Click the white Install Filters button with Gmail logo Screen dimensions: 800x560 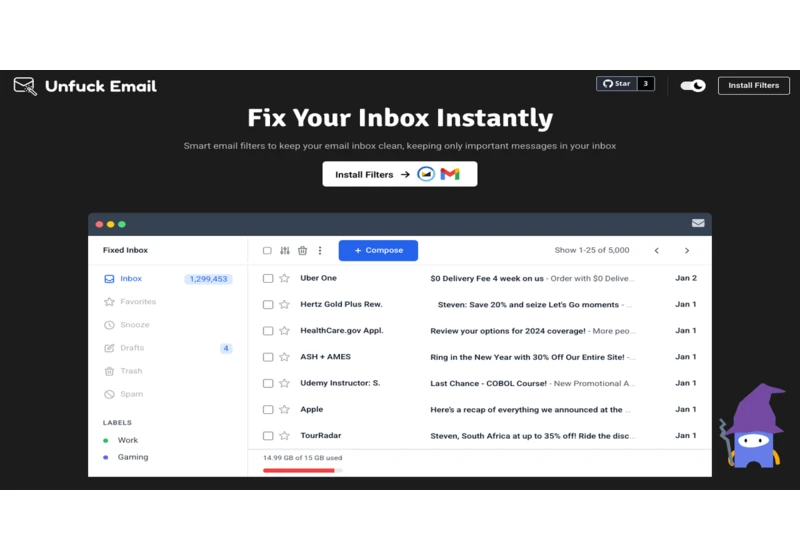click(399, 174)
